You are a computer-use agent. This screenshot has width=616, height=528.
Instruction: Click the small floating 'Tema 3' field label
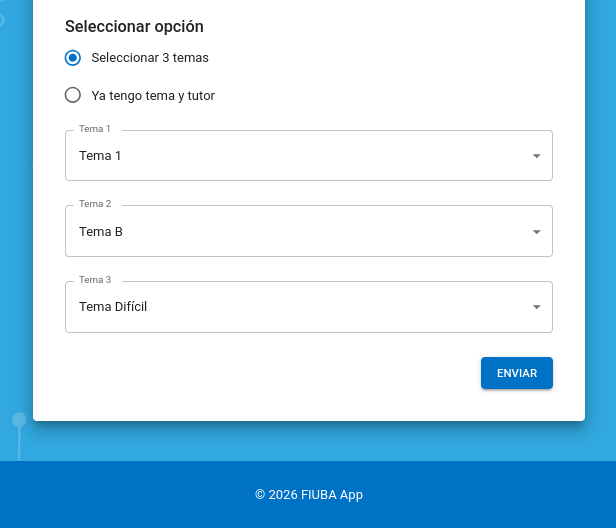[95, 280]
